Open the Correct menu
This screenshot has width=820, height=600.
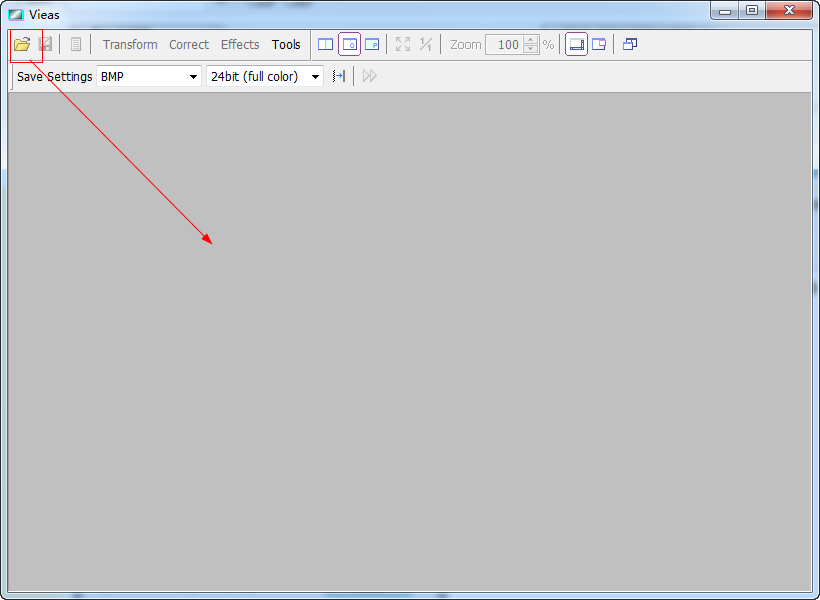click(189, 44)
